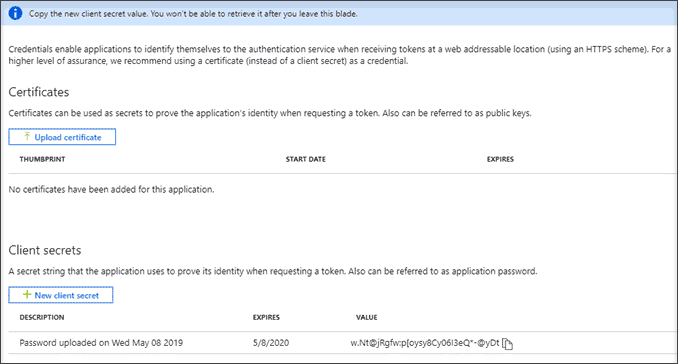This screenshot has width=678, height=364.
Task: Click the line 'A secret string that the application uses'
Action: (273, 271)
